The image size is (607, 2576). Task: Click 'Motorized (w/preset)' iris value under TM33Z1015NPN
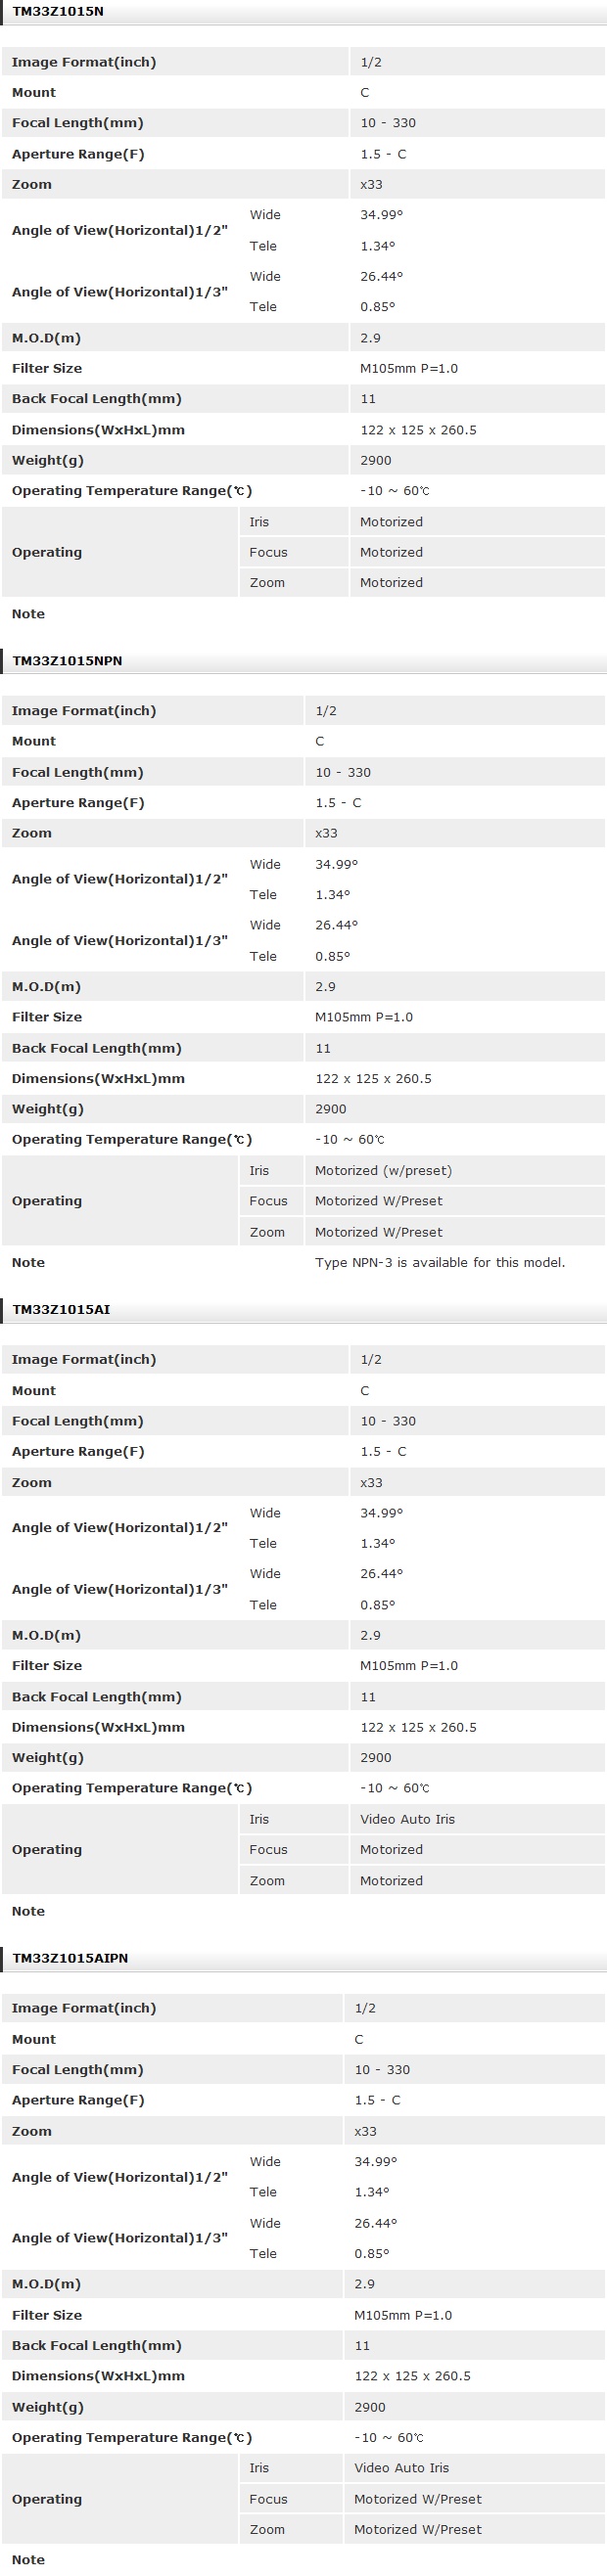pos(383,1170)
